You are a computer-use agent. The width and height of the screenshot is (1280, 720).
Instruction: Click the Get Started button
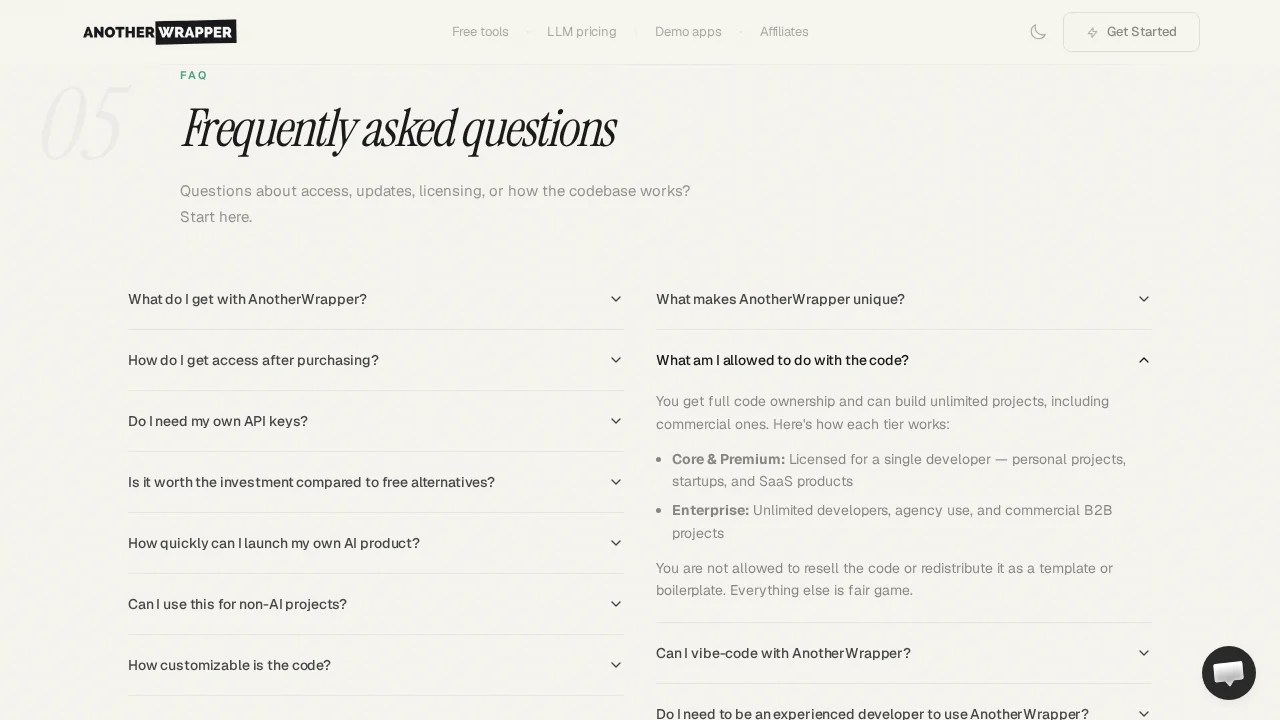1131,32
